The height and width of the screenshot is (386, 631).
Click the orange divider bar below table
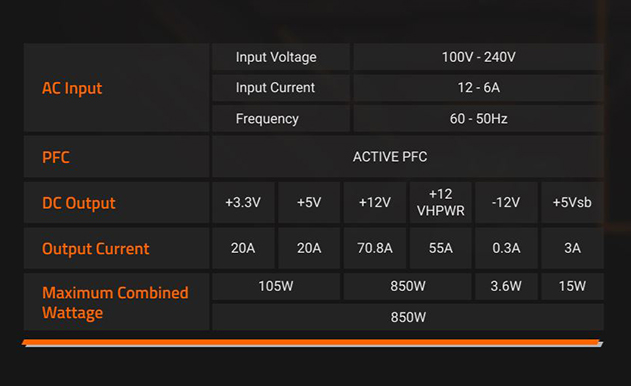(312, 343)
